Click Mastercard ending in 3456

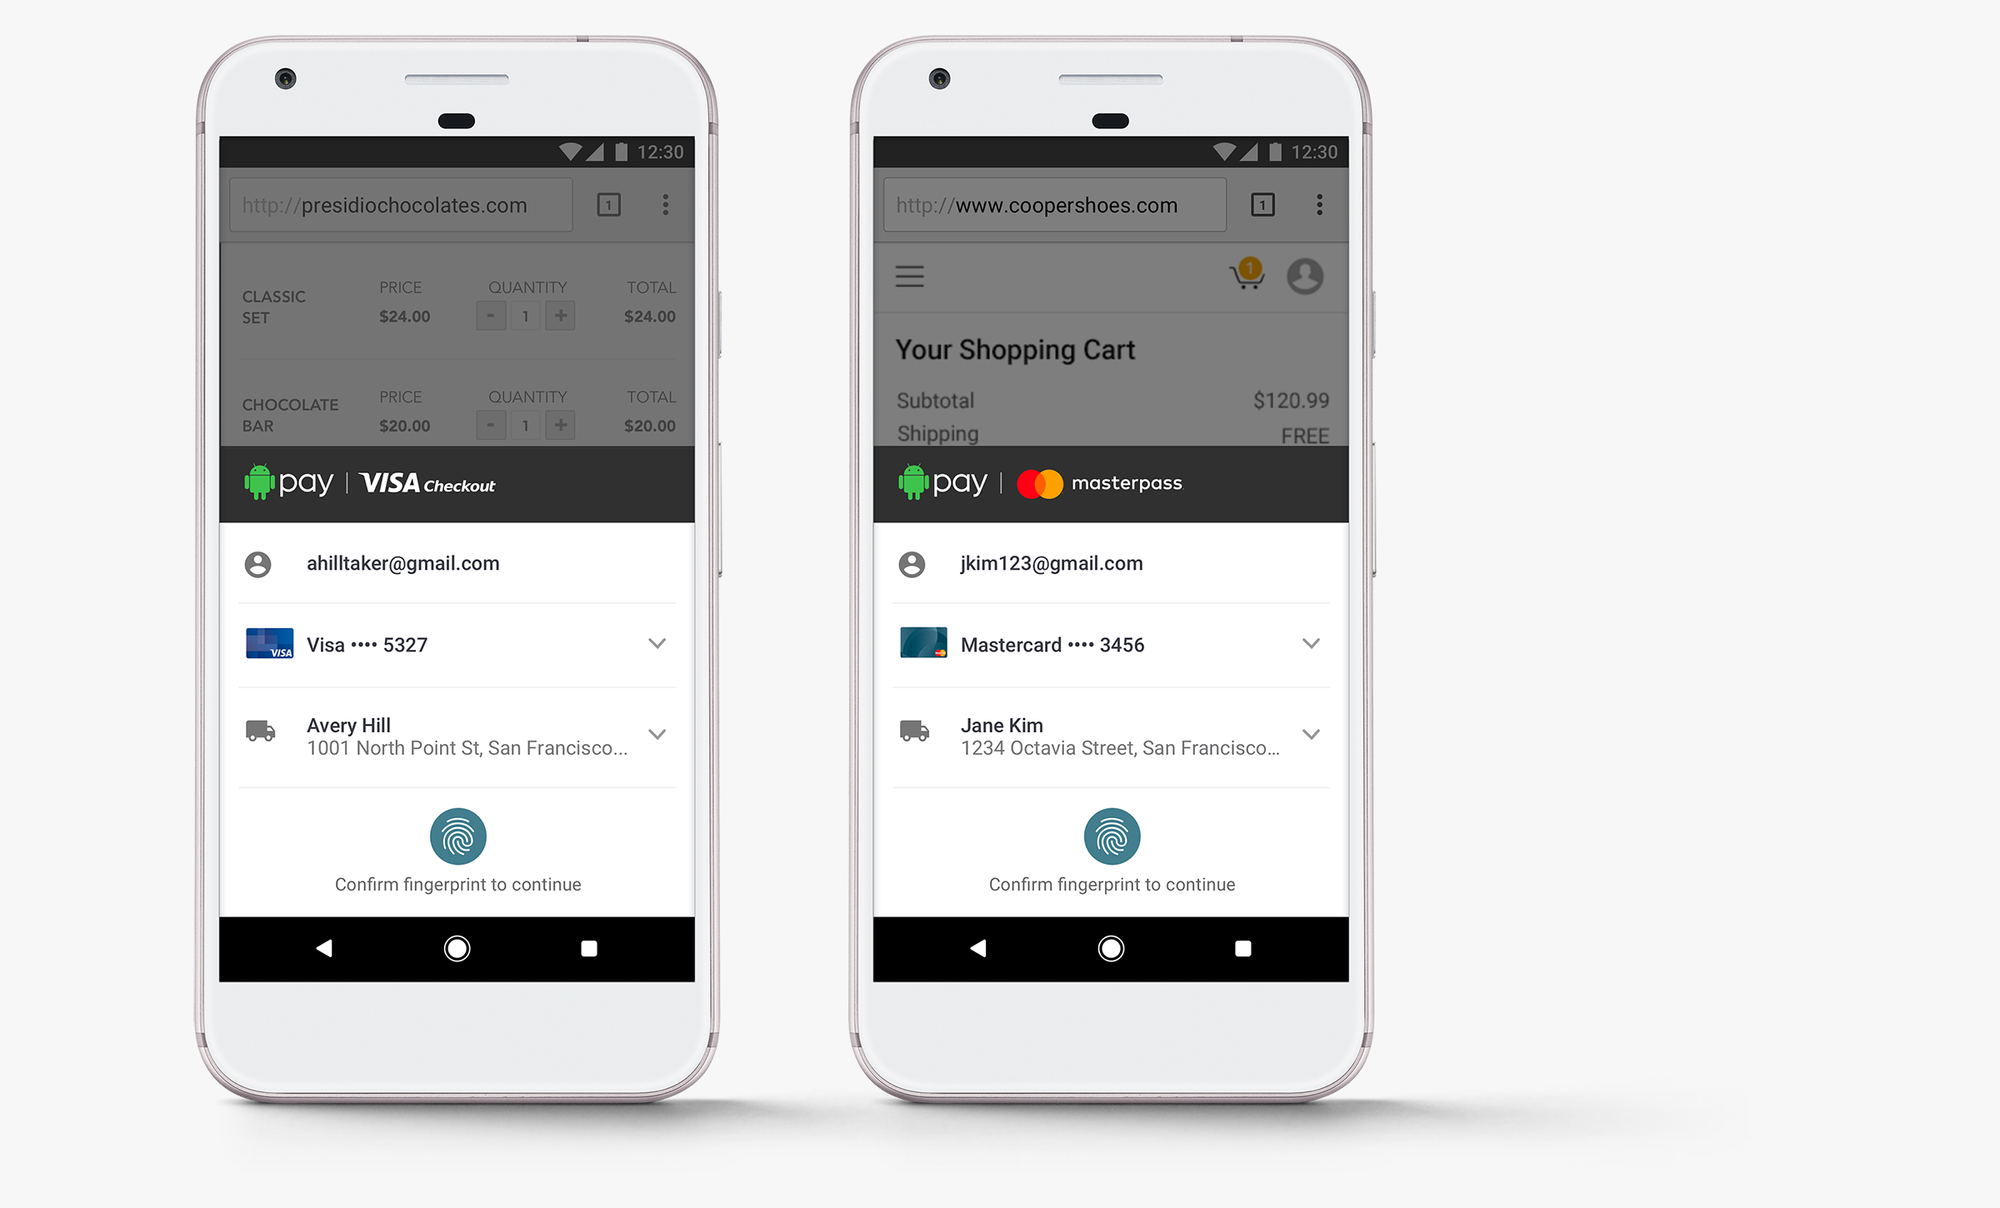[1111, 644]
